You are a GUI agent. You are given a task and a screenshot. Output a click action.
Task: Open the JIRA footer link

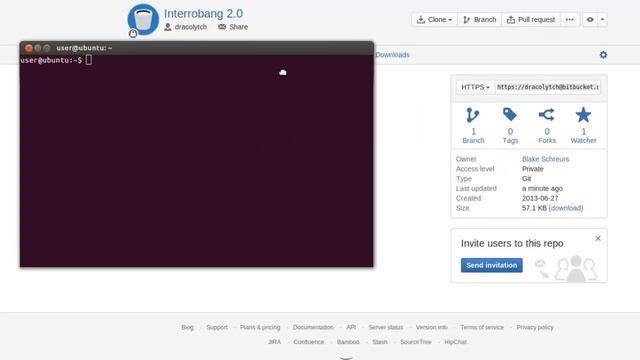pyautogui.click(x=274, y=342)
